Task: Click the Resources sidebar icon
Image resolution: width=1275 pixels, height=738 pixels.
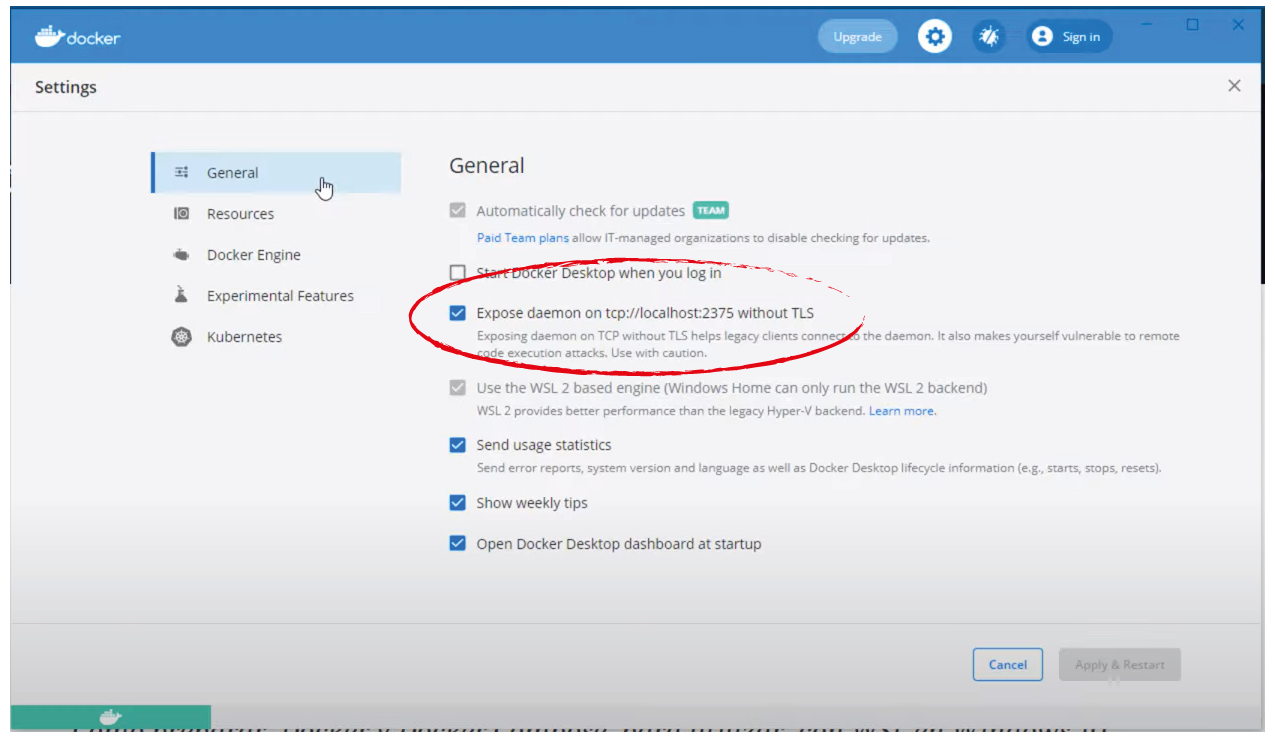Action: pyautogui.click(x=181, y=214)
